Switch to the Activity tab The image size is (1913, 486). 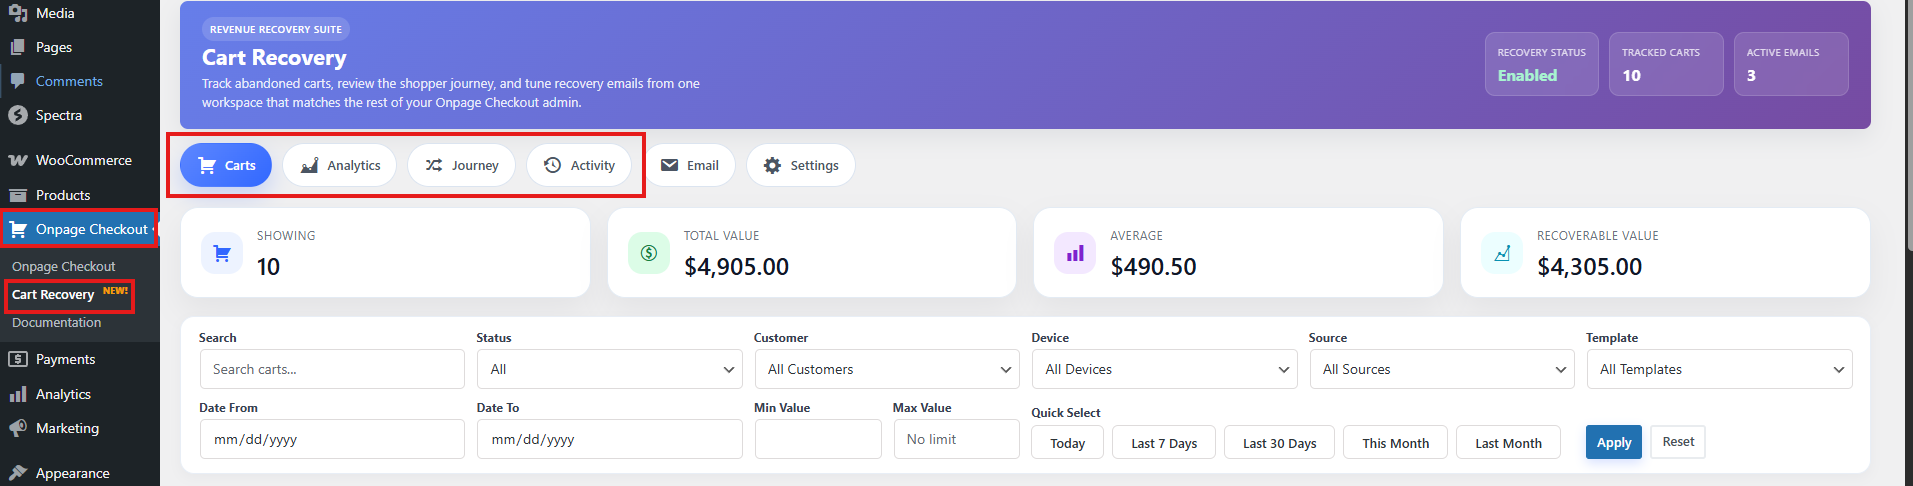tap(579, 165)
